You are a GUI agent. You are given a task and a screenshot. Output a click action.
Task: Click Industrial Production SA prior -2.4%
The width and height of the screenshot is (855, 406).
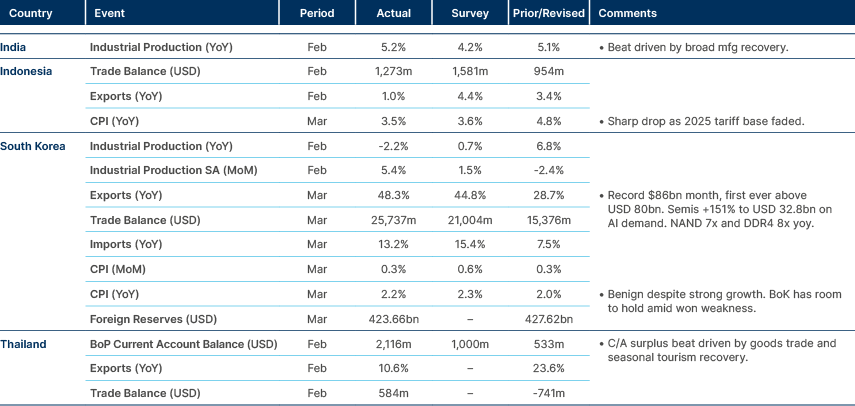[549, 171]
